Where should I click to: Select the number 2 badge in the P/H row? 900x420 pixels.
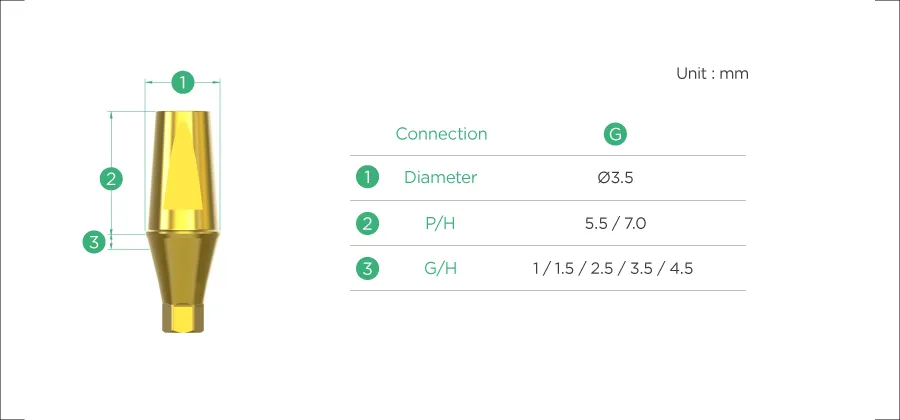(x=367, y=223)
